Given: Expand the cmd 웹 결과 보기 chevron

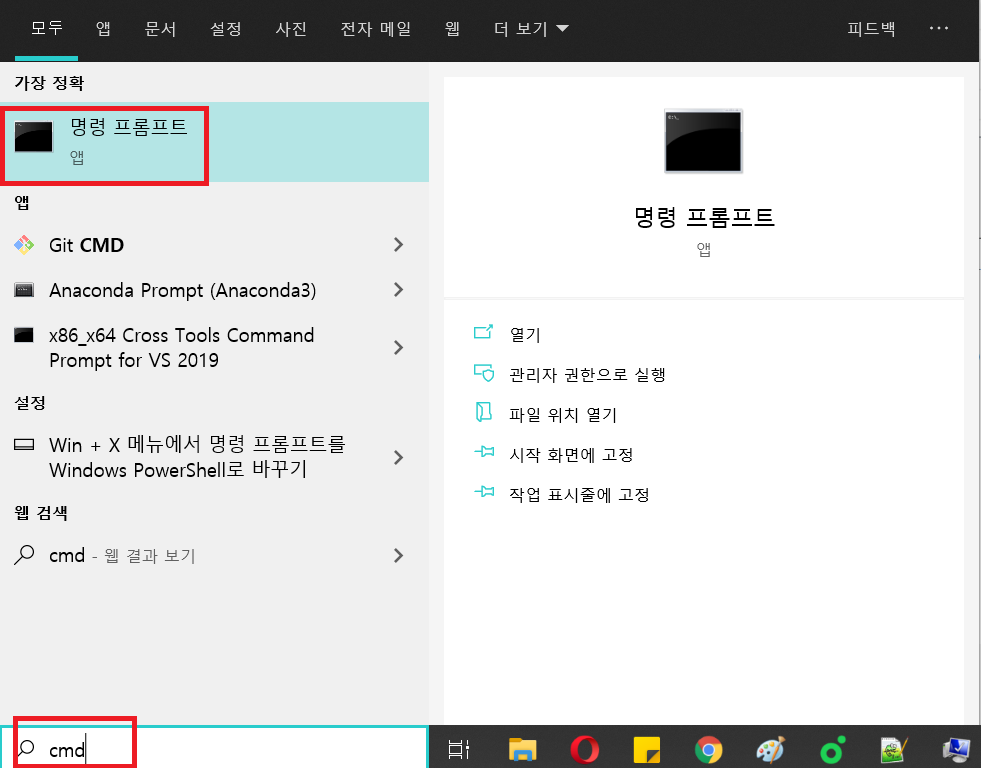Looking at the screenshot, I should pos(399,555).
